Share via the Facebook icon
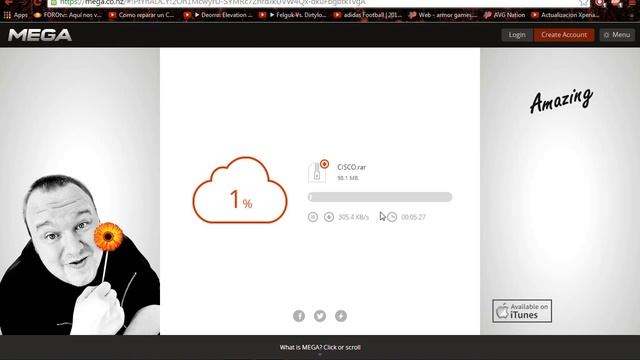640x360 pixels. [299, 316]
